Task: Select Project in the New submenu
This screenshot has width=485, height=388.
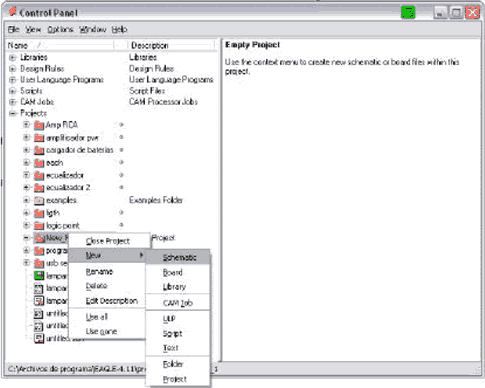Action: 178,379
